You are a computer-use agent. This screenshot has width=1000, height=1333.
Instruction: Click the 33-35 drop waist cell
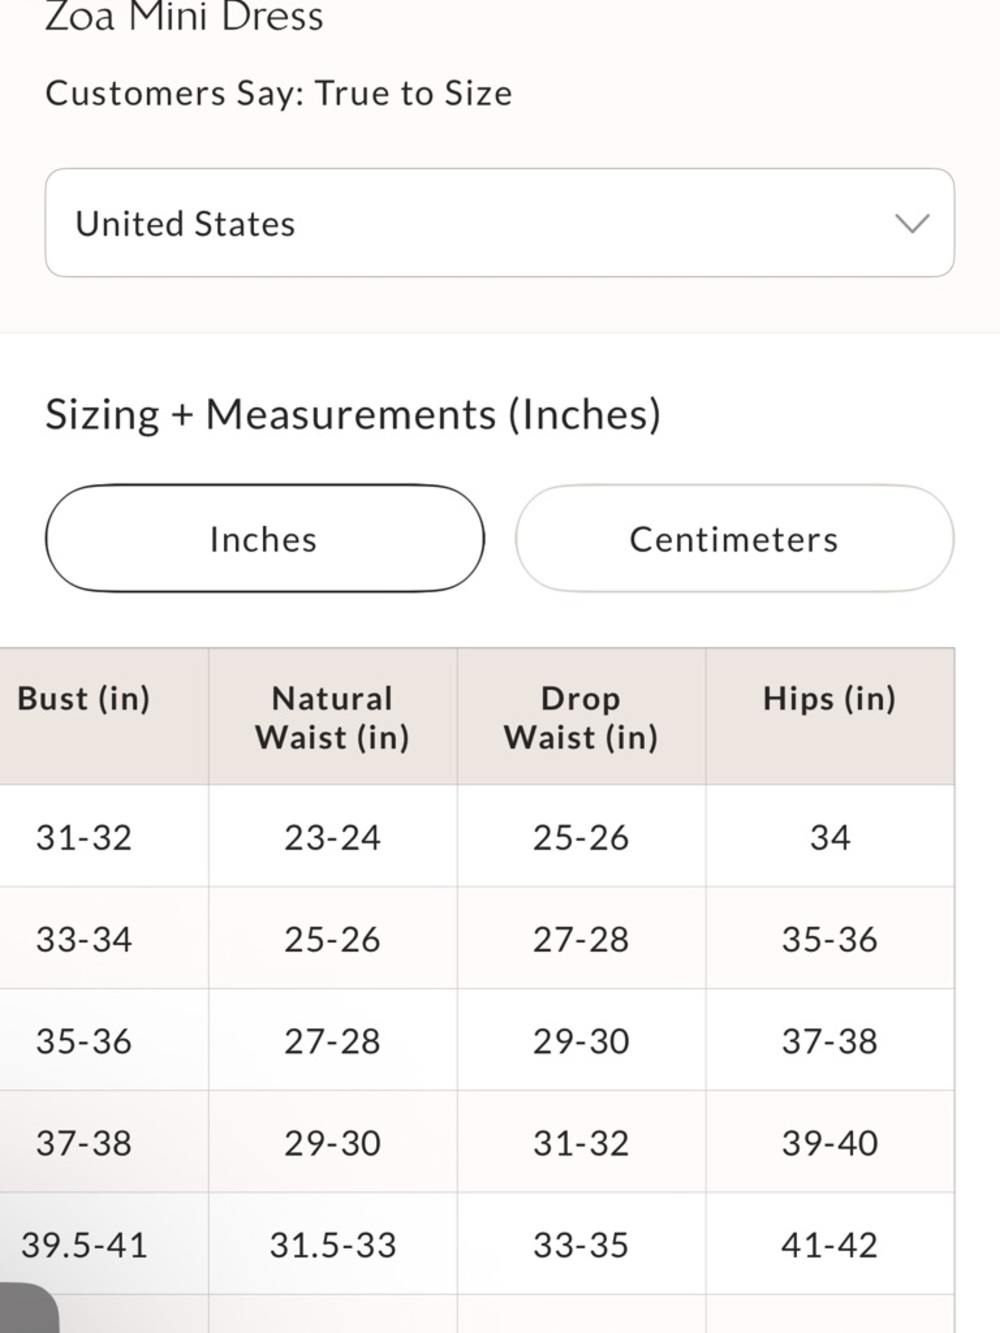(x=581, y=1245)
